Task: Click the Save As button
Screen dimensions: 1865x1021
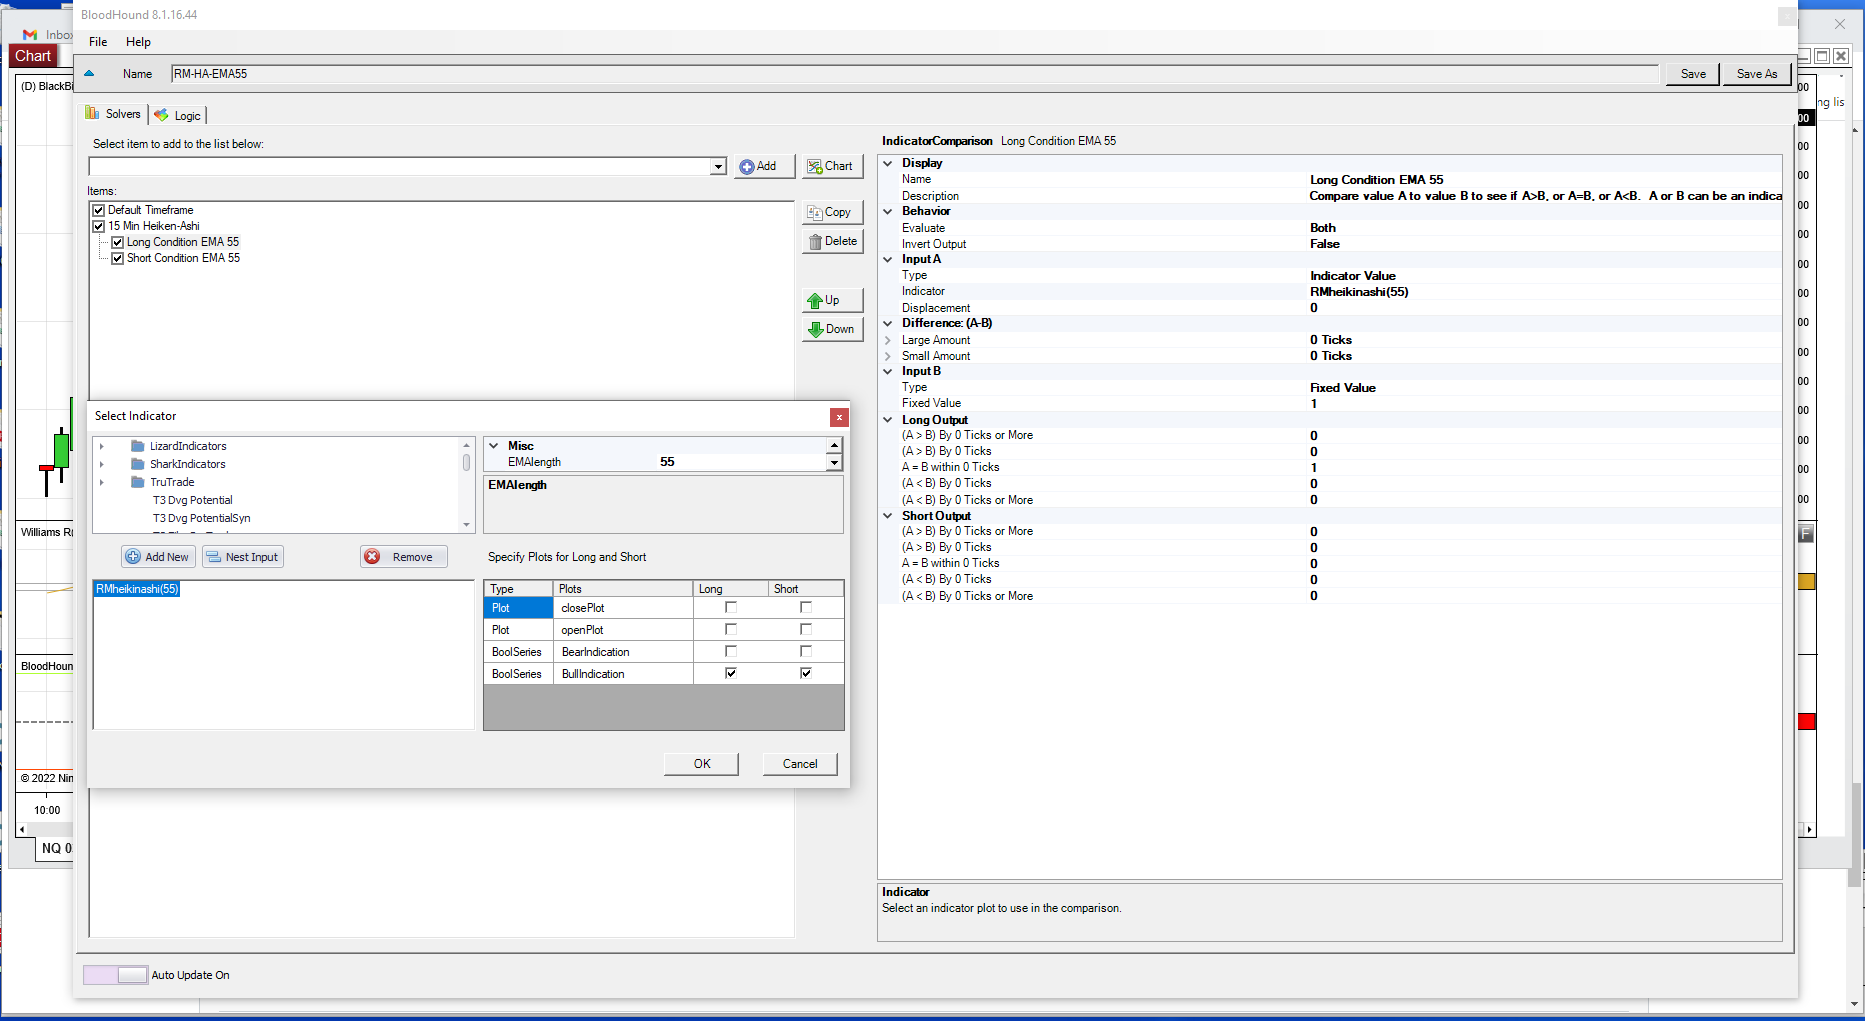Action: 1757,74
